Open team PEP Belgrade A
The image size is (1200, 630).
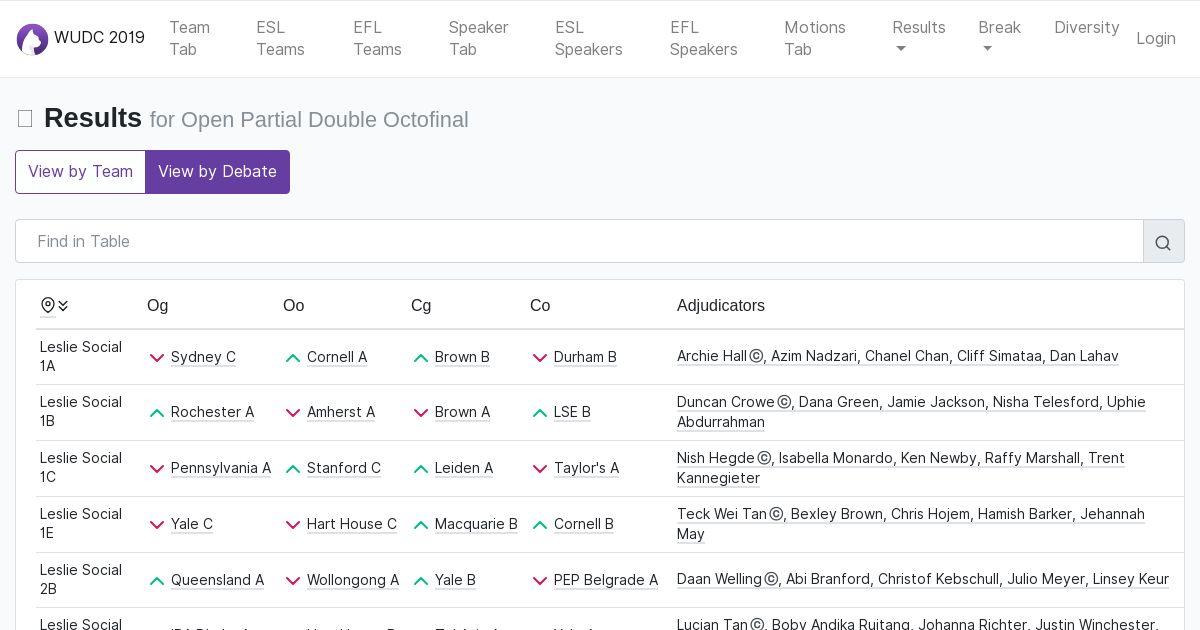[x=606, y=580]
